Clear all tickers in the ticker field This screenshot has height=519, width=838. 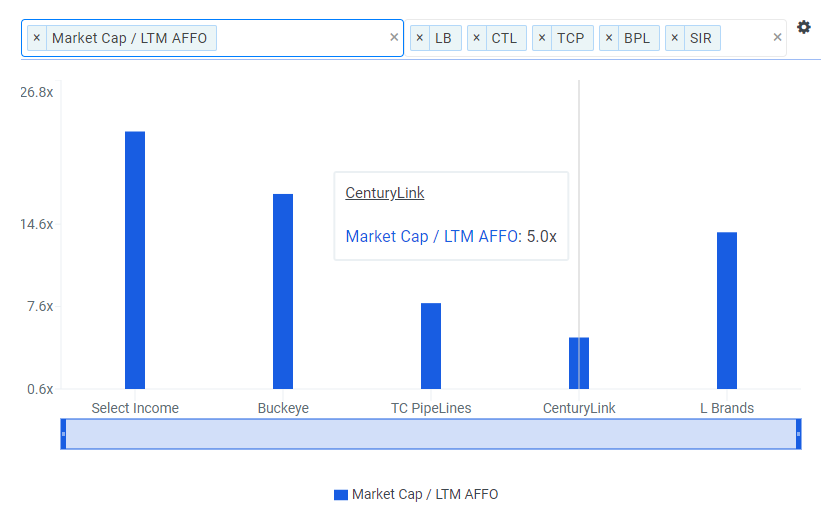point(778,37)
